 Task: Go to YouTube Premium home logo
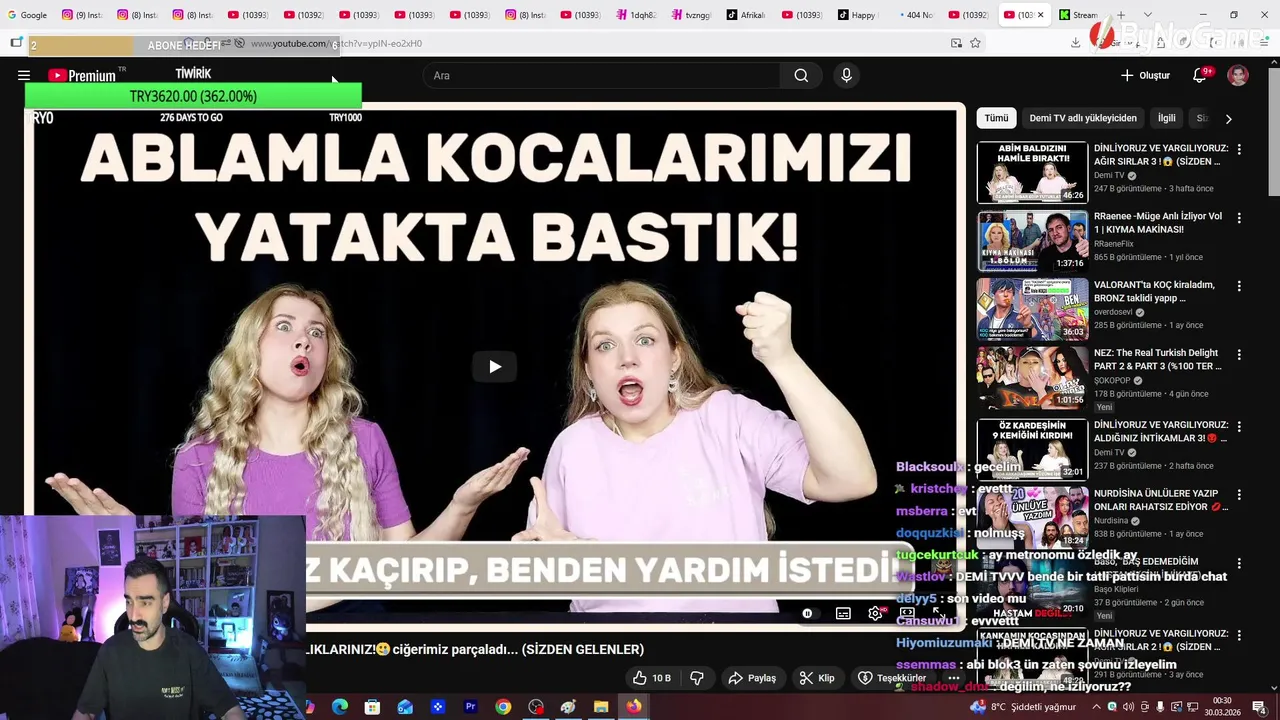(x=82, y=75)
